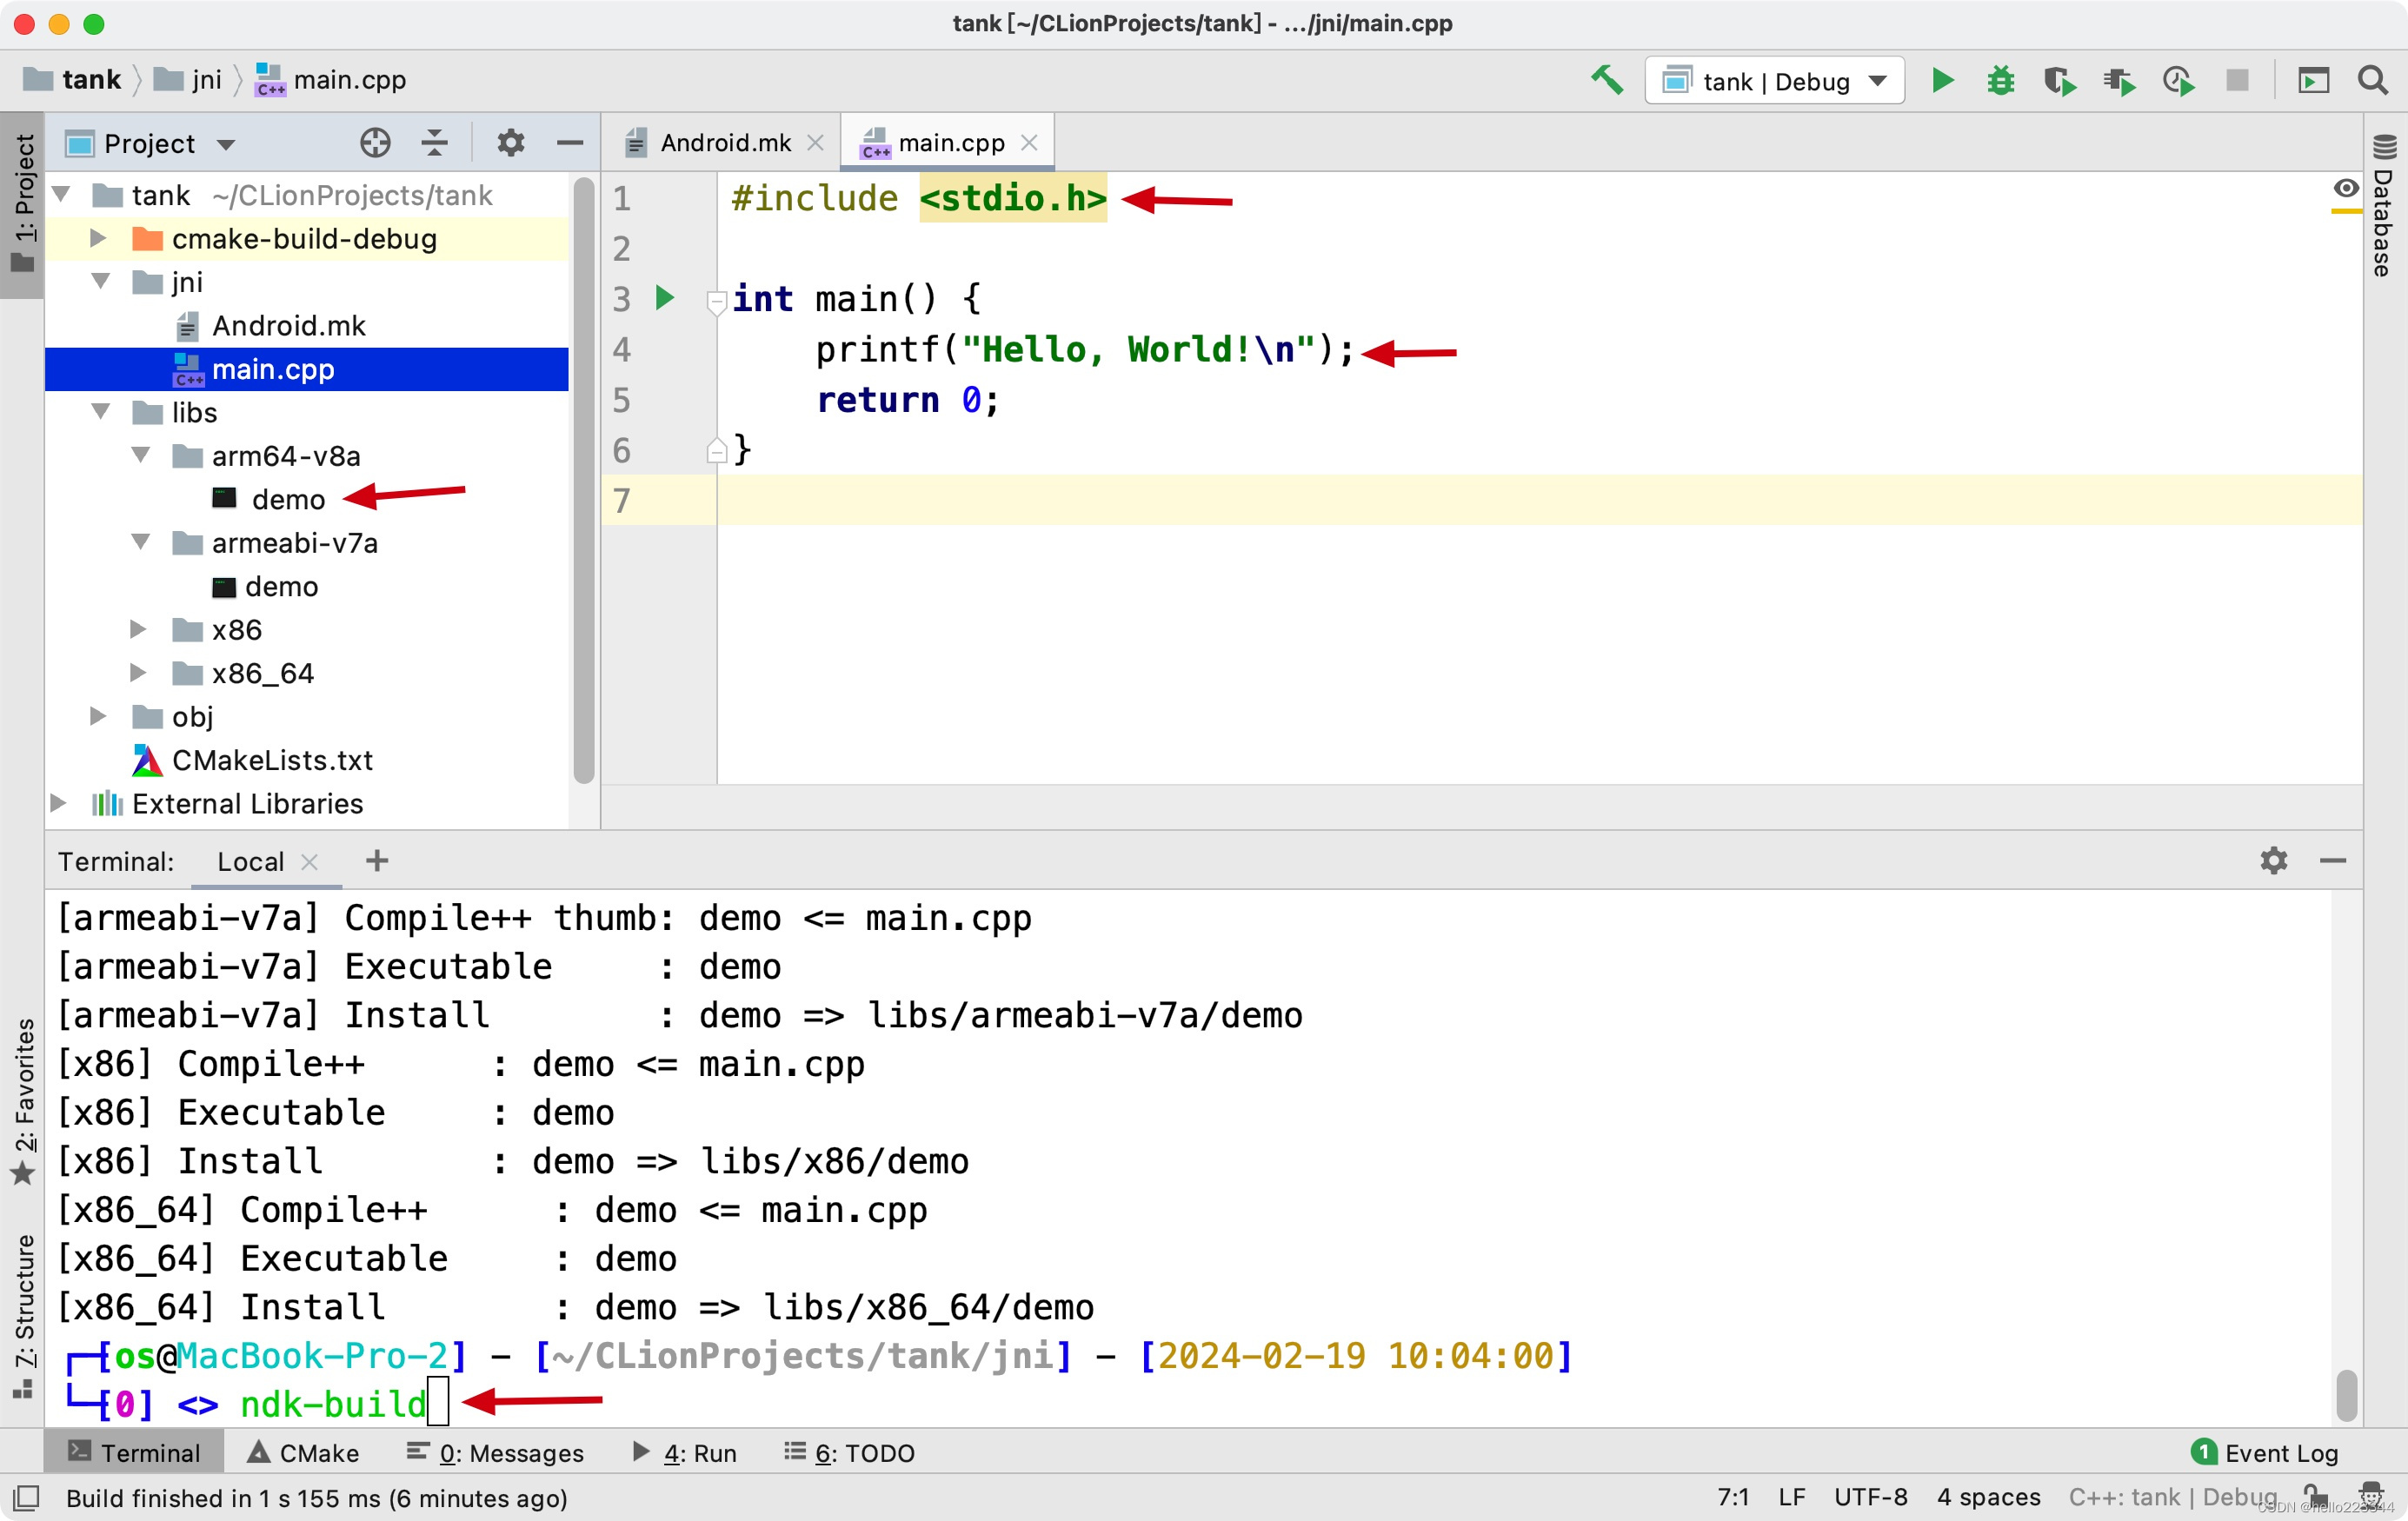This screenshot has width=2408, height=1521.
Task: Click the project tree scrollbar
Action: click(x=584, y=480)
